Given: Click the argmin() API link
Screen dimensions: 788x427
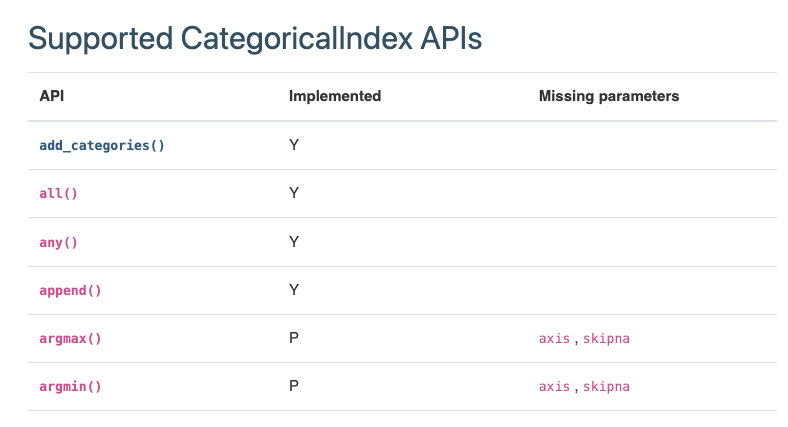Looking at the screenshot, I should pos(70,386).
